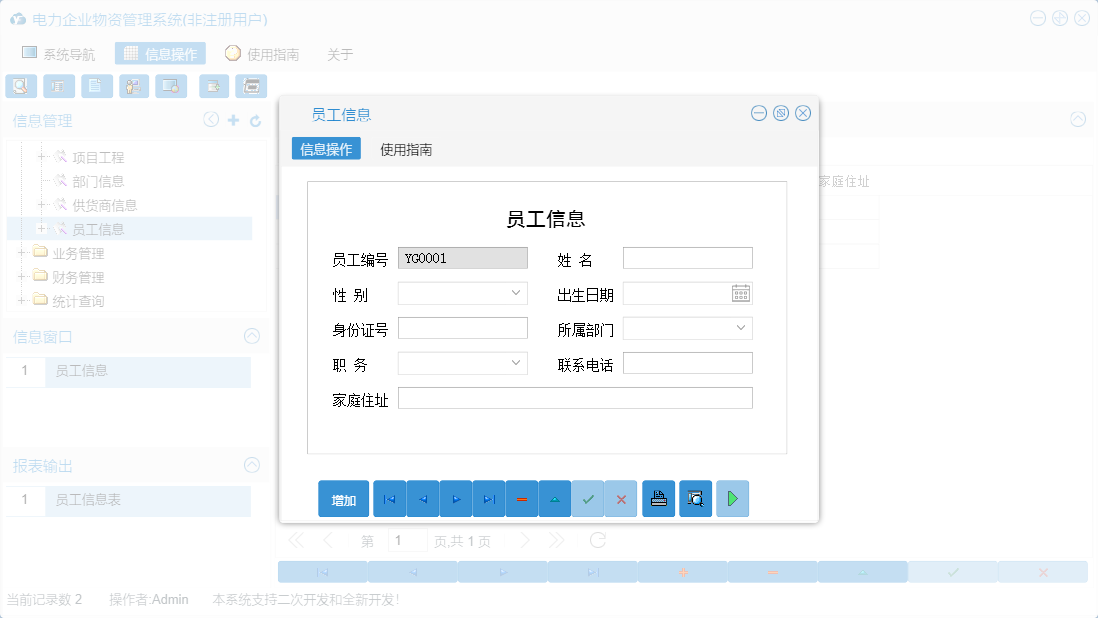Select the first record navigation icon
The width and height of the screenshot is (1098, 618).
point(389,498)
